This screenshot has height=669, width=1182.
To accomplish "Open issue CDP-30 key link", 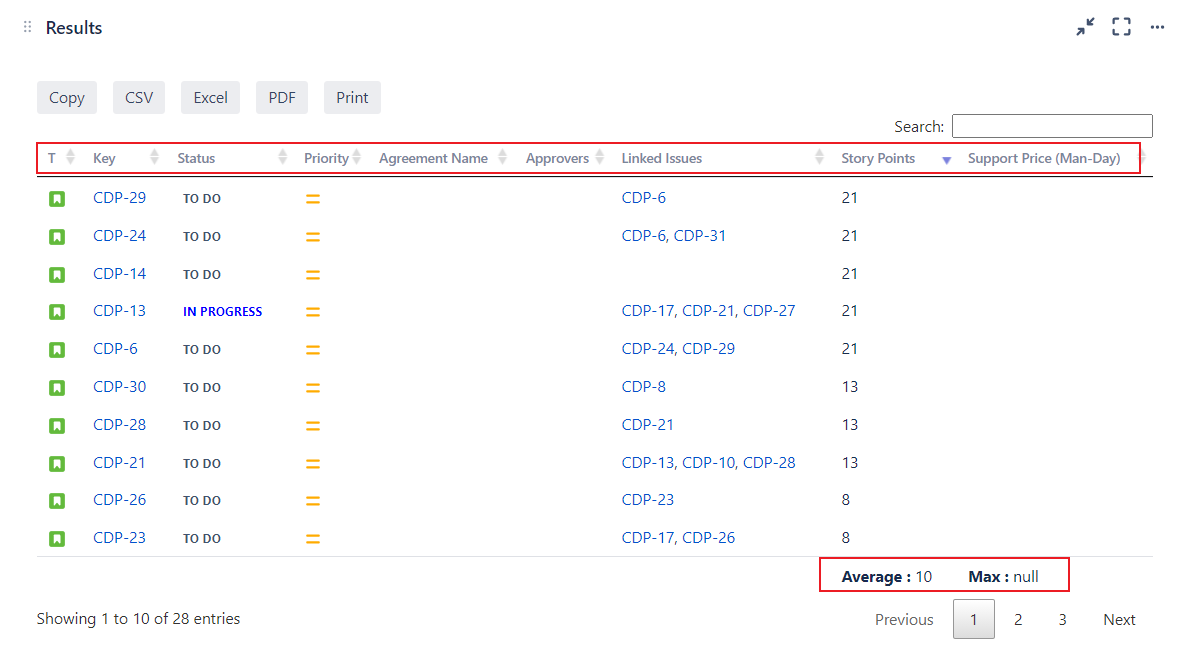I will [119, 386].
